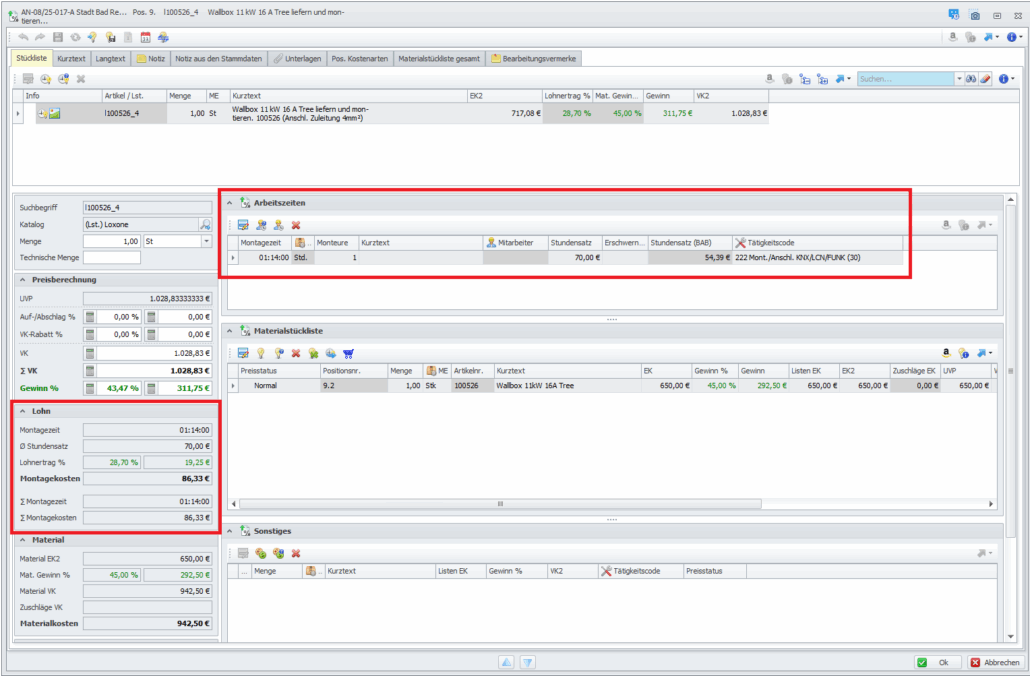Click the Technische Menge input field
This screenshot has height=676, width=1030.
(x=111, y=258)
